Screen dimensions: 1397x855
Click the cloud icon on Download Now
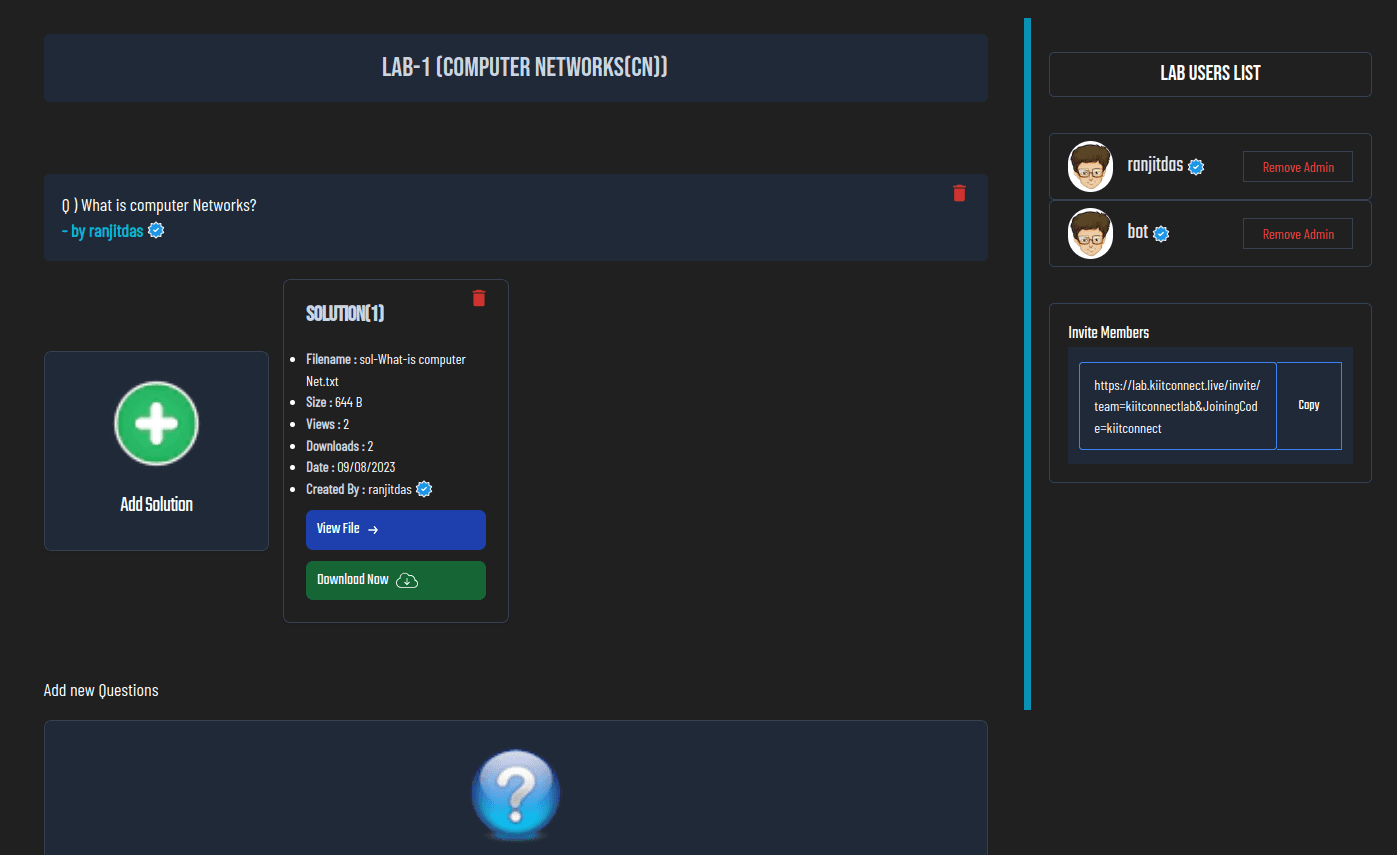pos(407,580)
